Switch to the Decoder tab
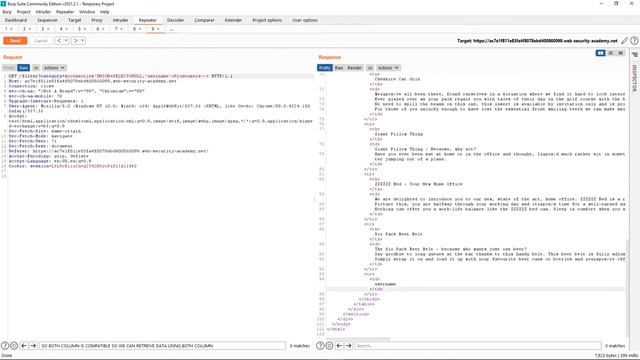The width and height of the screenshot is (640, 360). pos(176,20)
